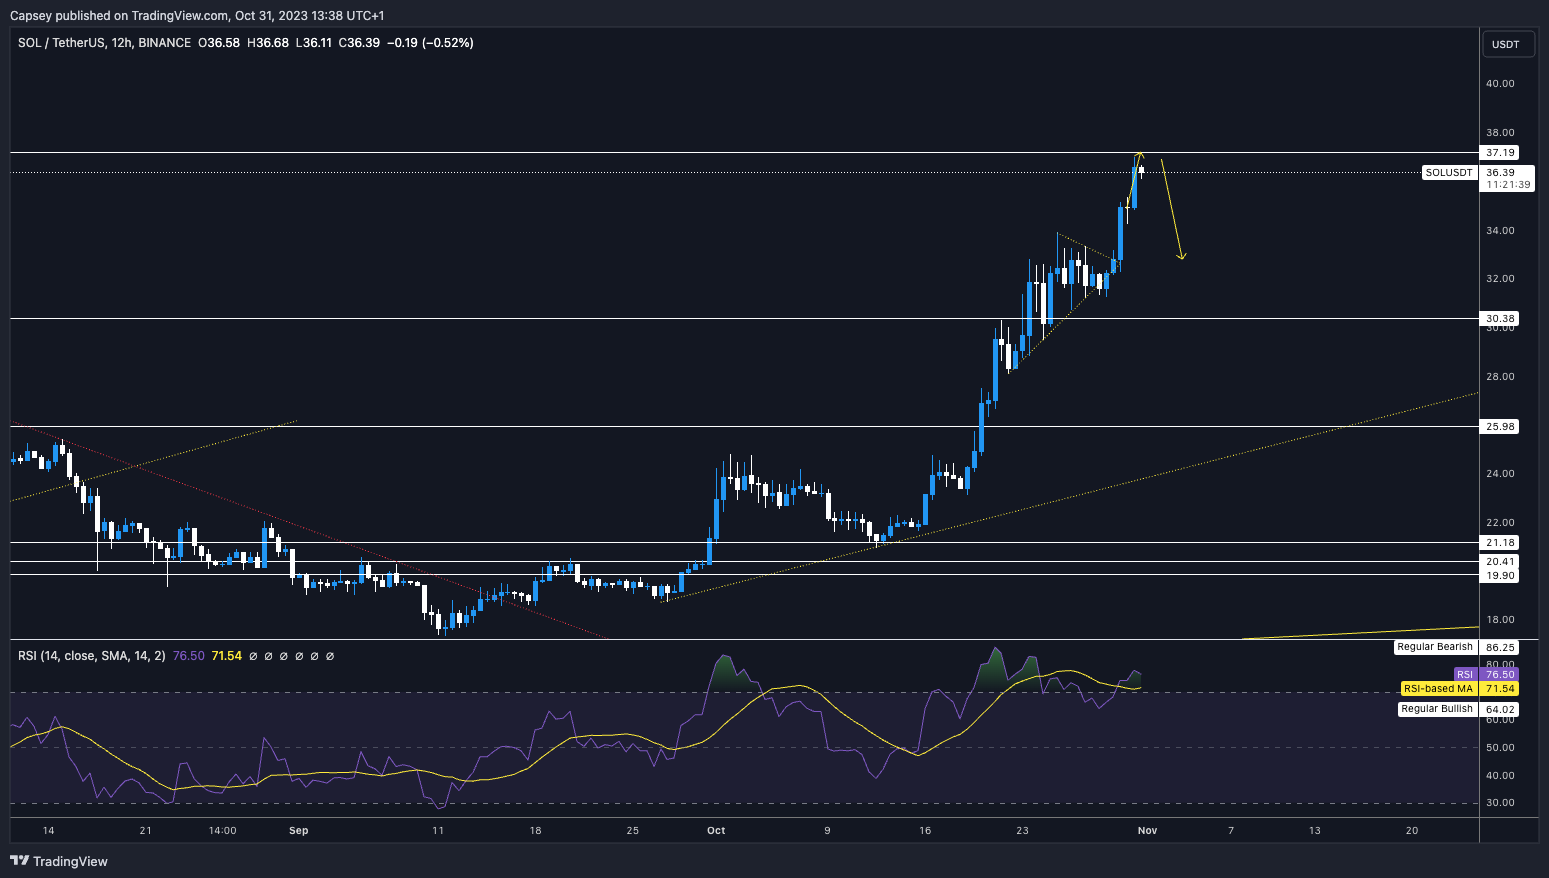The width and height of the screenshot is (1549, 878).
Task: Click the purple RSI value 76.50 in legend
Action: click(x=188, y=656)
